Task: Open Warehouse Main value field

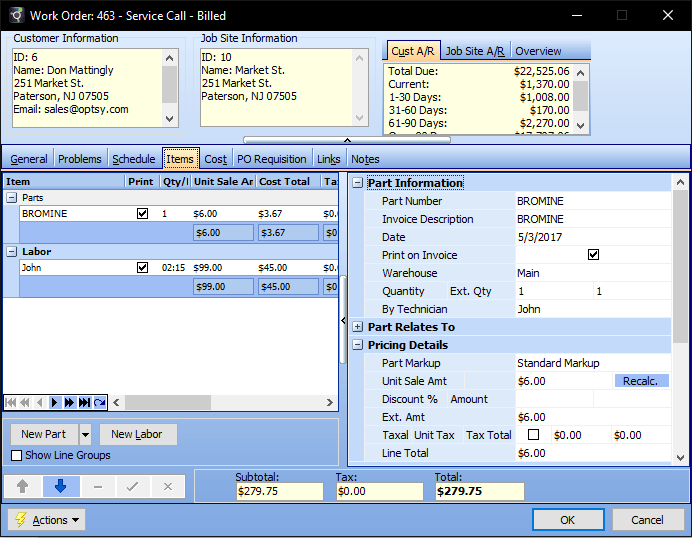Action: point(593,273)
